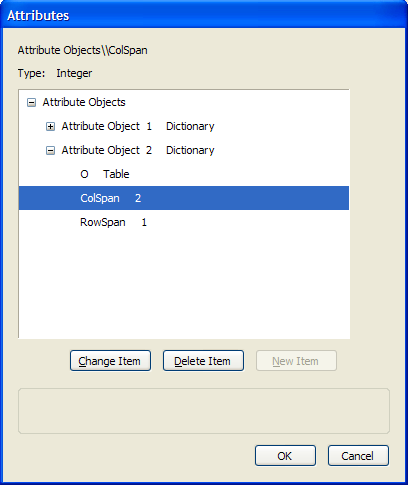This screenshot has height=486, width=408.
Task: Click the blank tree area below RowSpan
Action: tap(184, 285)
